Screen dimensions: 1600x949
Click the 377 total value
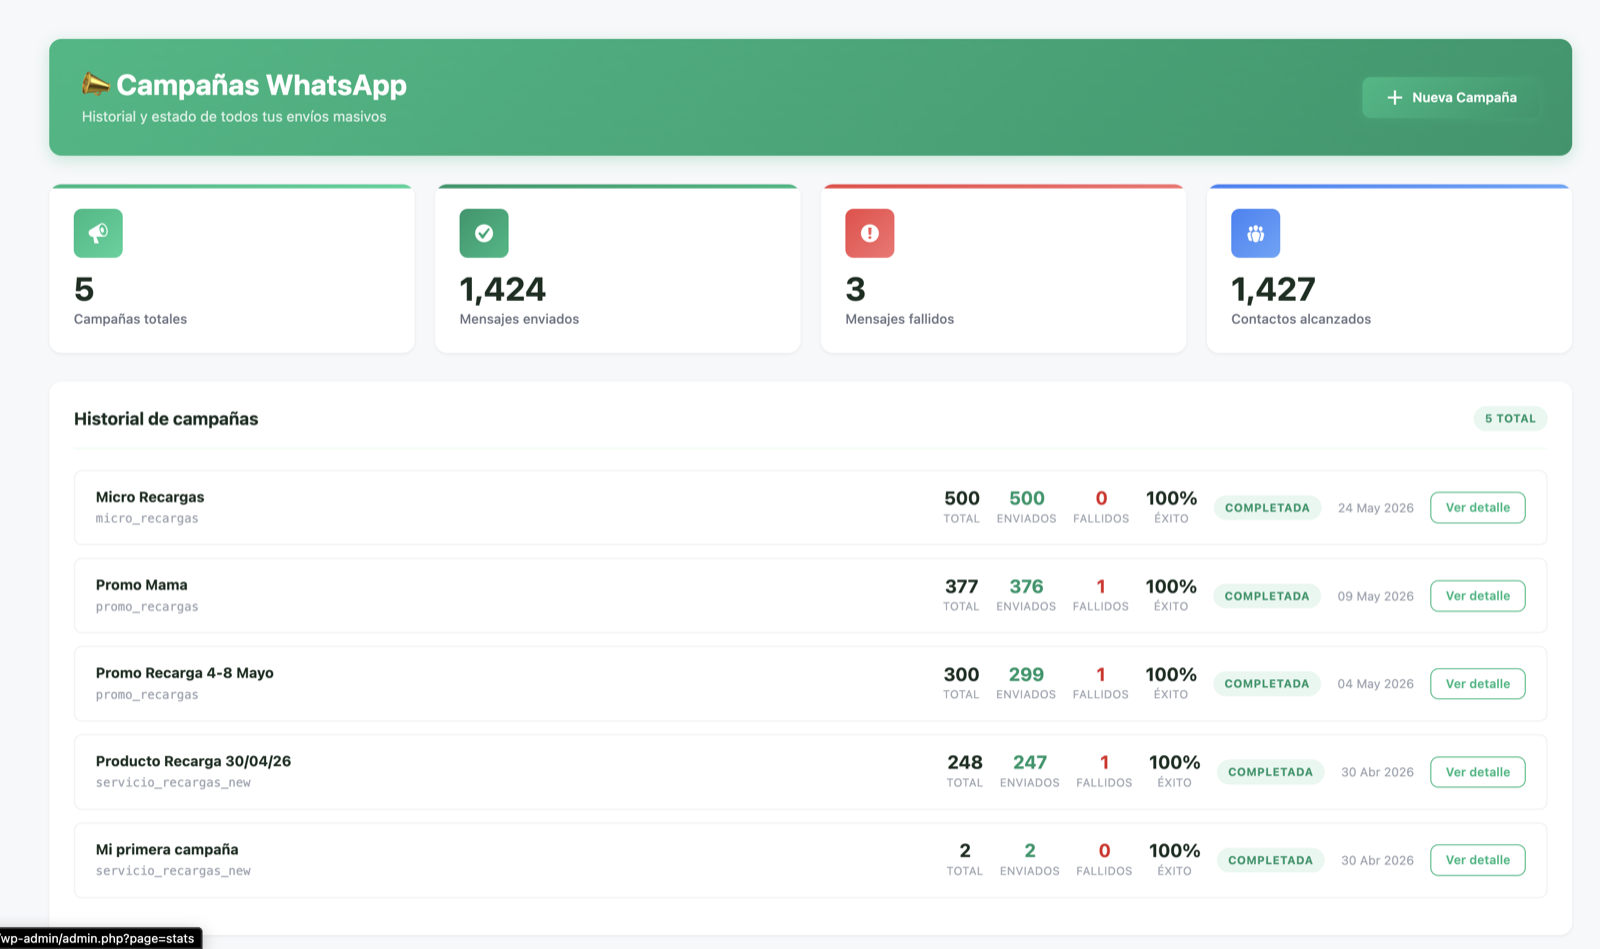(x=962, y=586)
